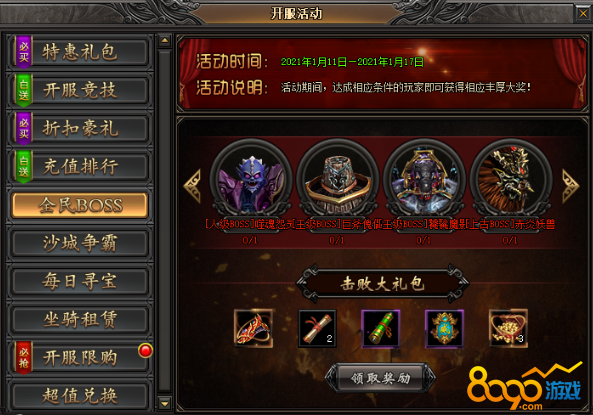This screenshot has width=593, height=415.
Task: Click the gold coin bag reward
Action: (508, 328)
